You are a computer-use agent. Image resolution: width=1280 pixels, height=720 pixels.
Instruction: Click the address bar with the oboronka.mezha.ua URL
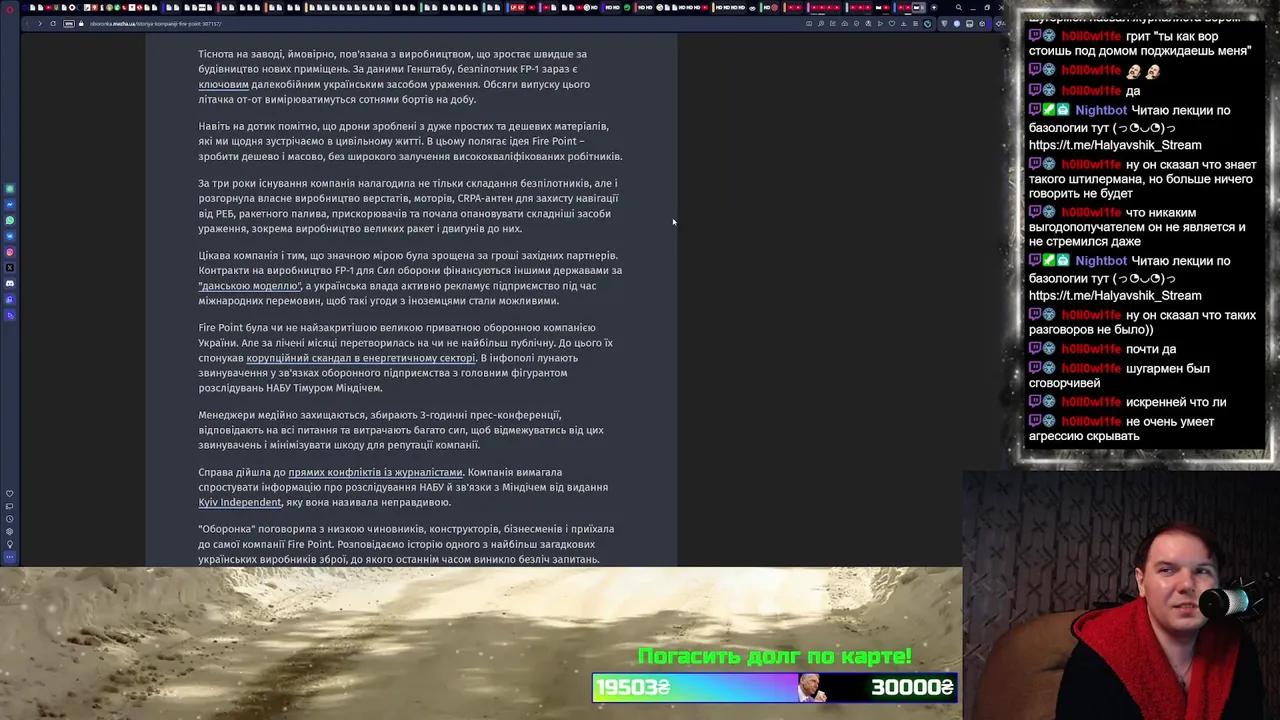155,24
